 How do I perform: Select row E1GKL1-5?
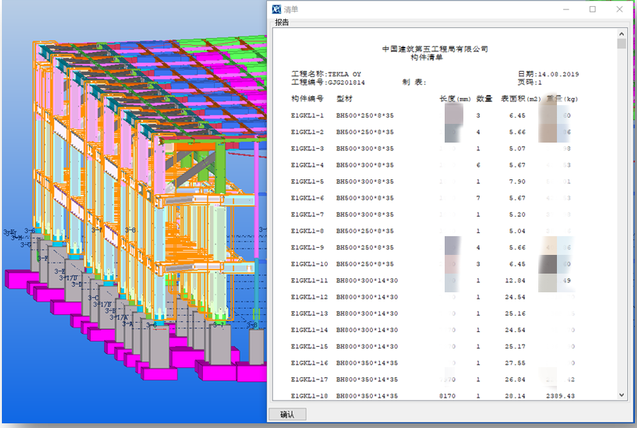(433, 182)
